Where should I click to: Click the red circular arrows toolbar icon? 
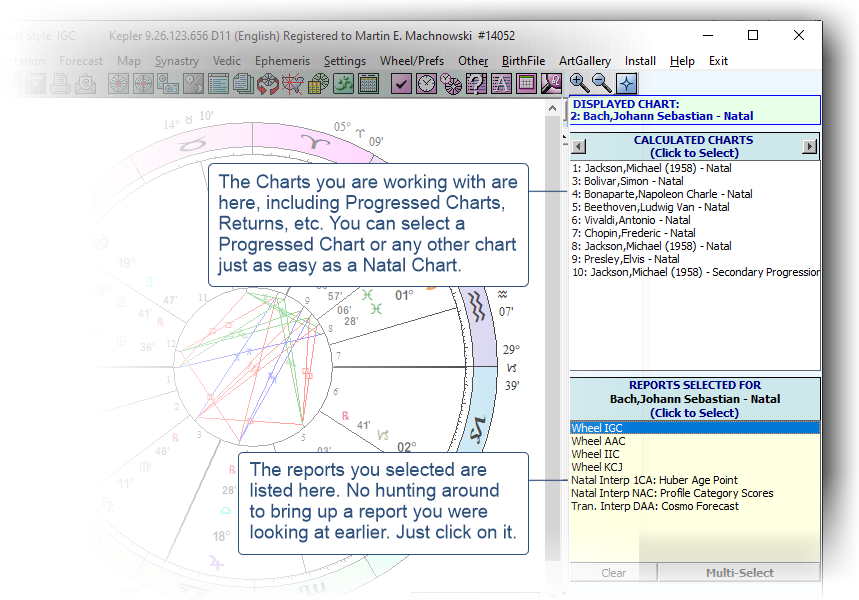tap(268, 84)
